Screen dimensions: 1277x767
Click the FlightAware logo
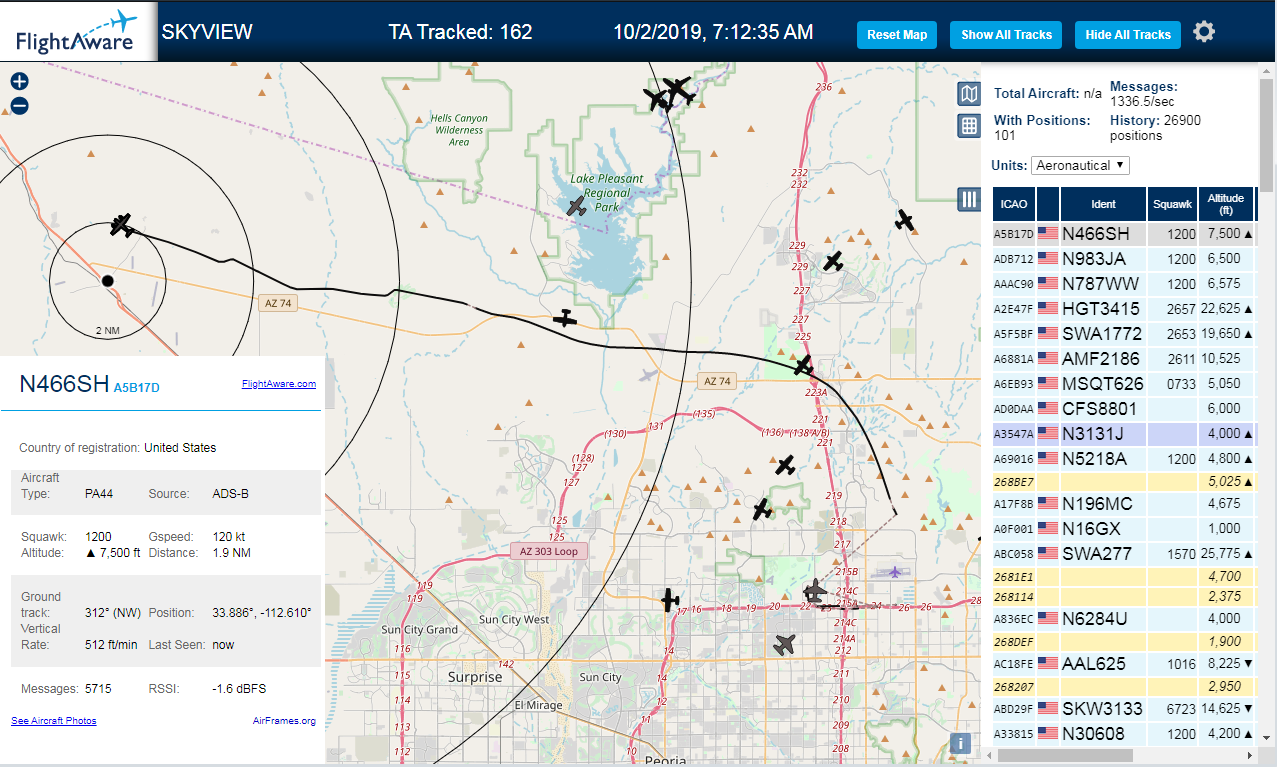(78, 31)
